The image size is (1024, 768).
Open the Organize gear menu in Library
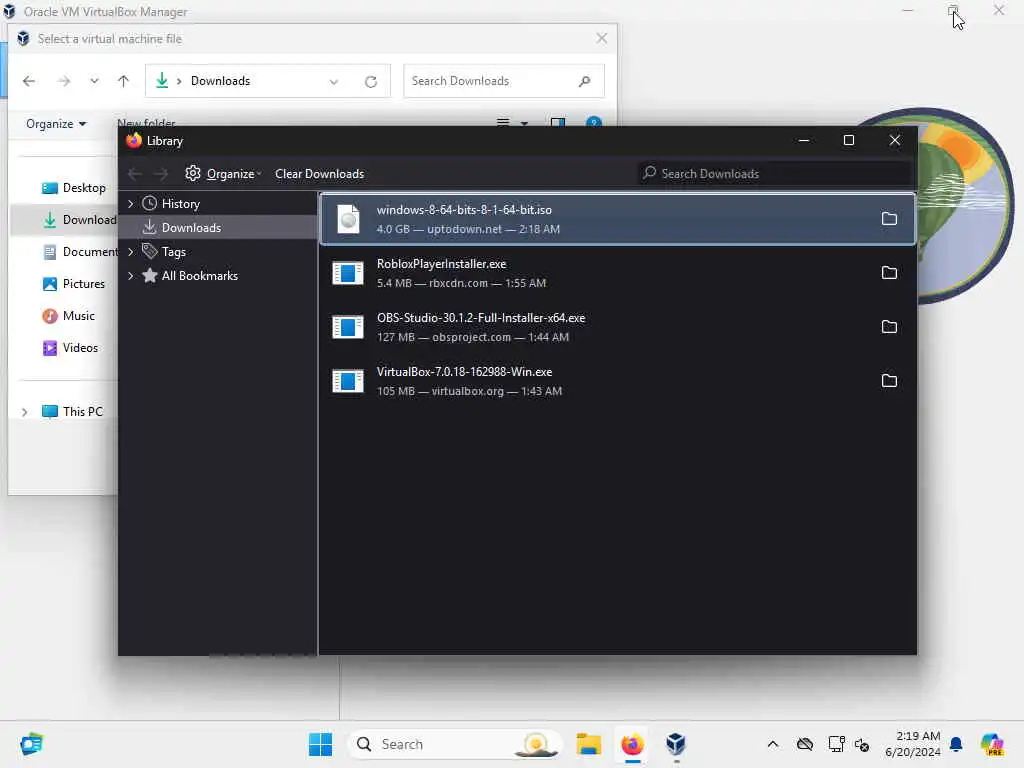tap(223, 174)
